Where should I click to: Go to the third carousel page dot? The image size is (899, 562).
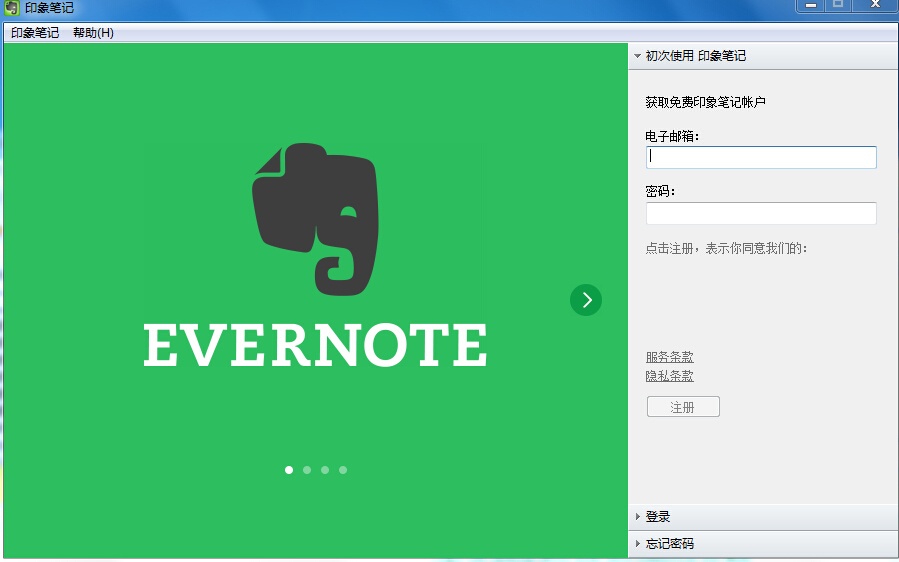325,469
